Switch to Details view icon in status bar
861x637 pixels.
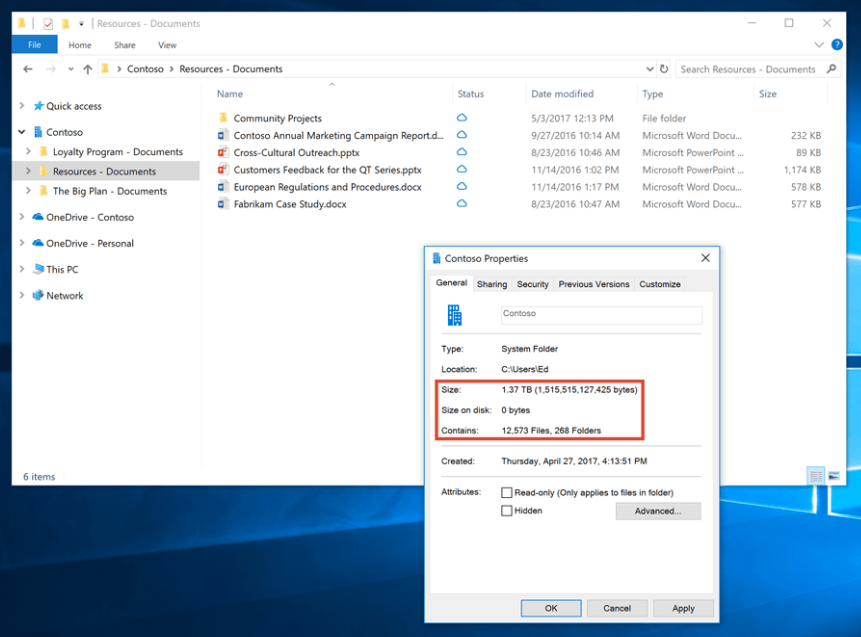[x=817, y=476]
